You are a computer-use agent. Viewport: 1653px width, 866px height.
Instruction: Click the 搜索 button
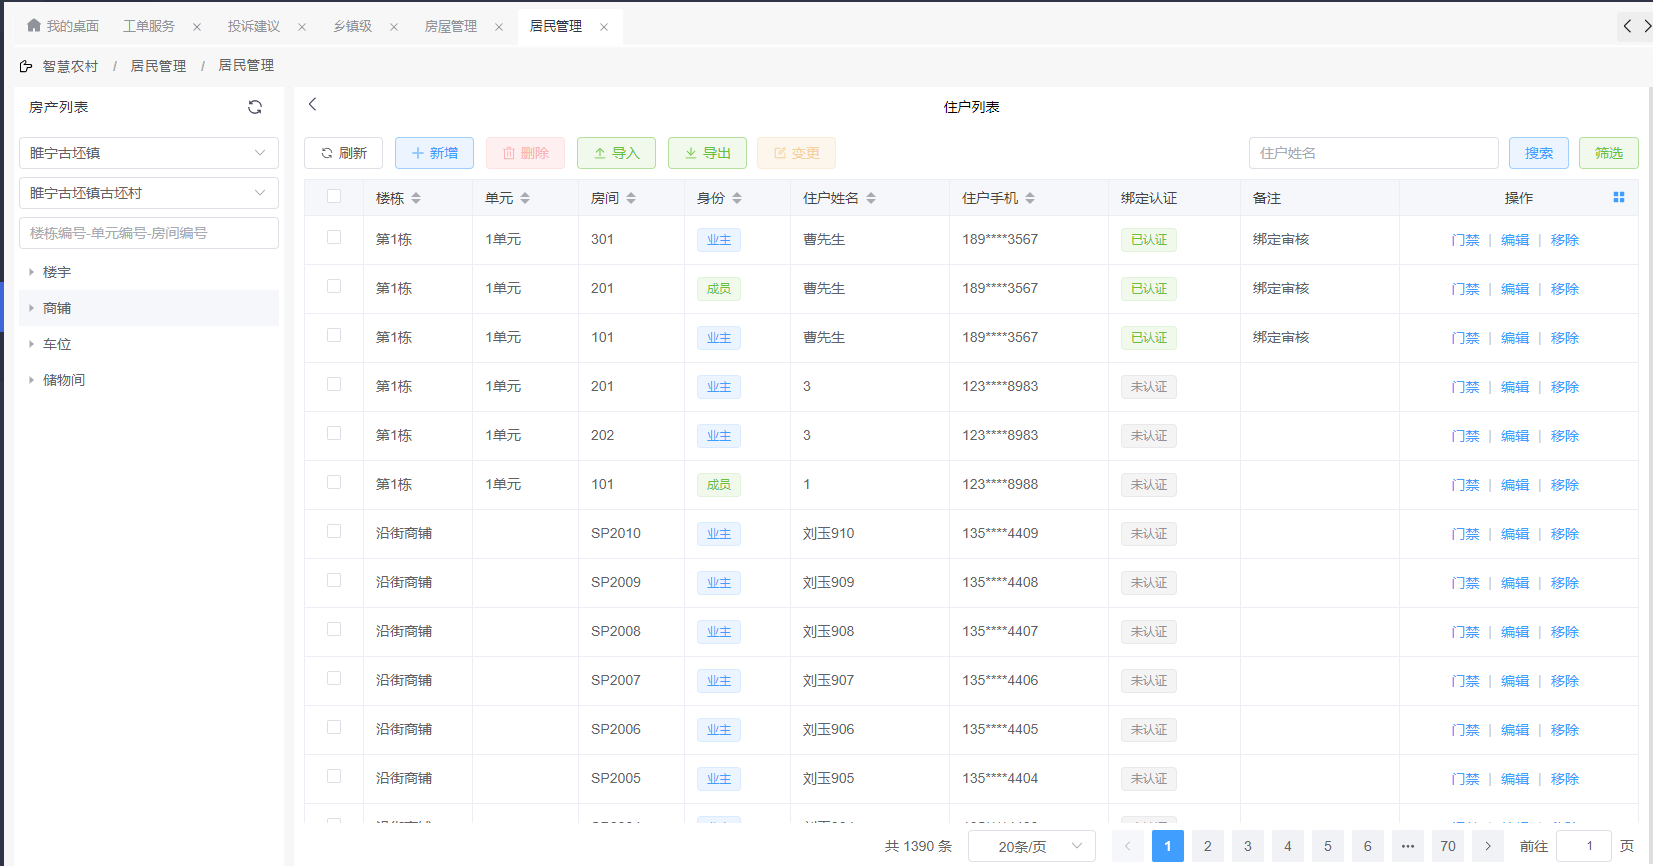point(1539,153)
